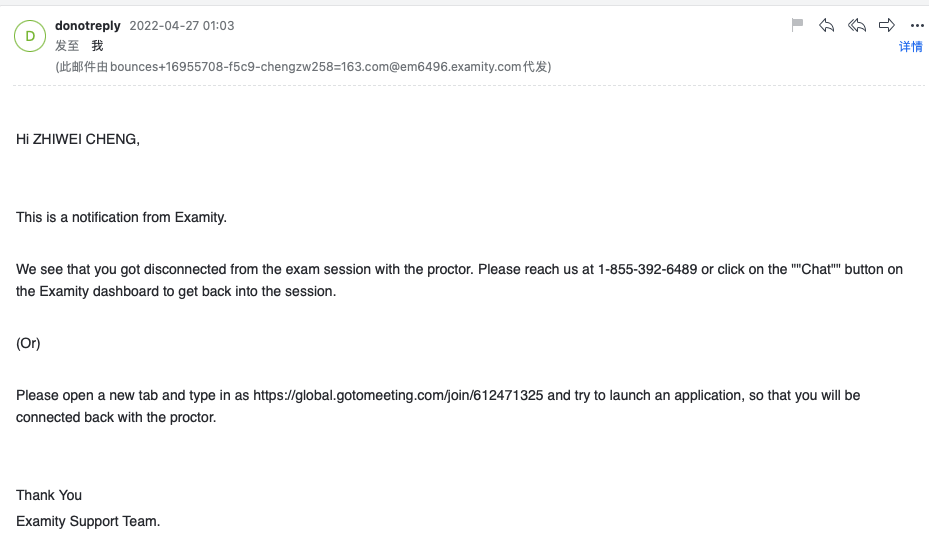Forward this email using the right arrow
The image size is (929, 550).
887,25
